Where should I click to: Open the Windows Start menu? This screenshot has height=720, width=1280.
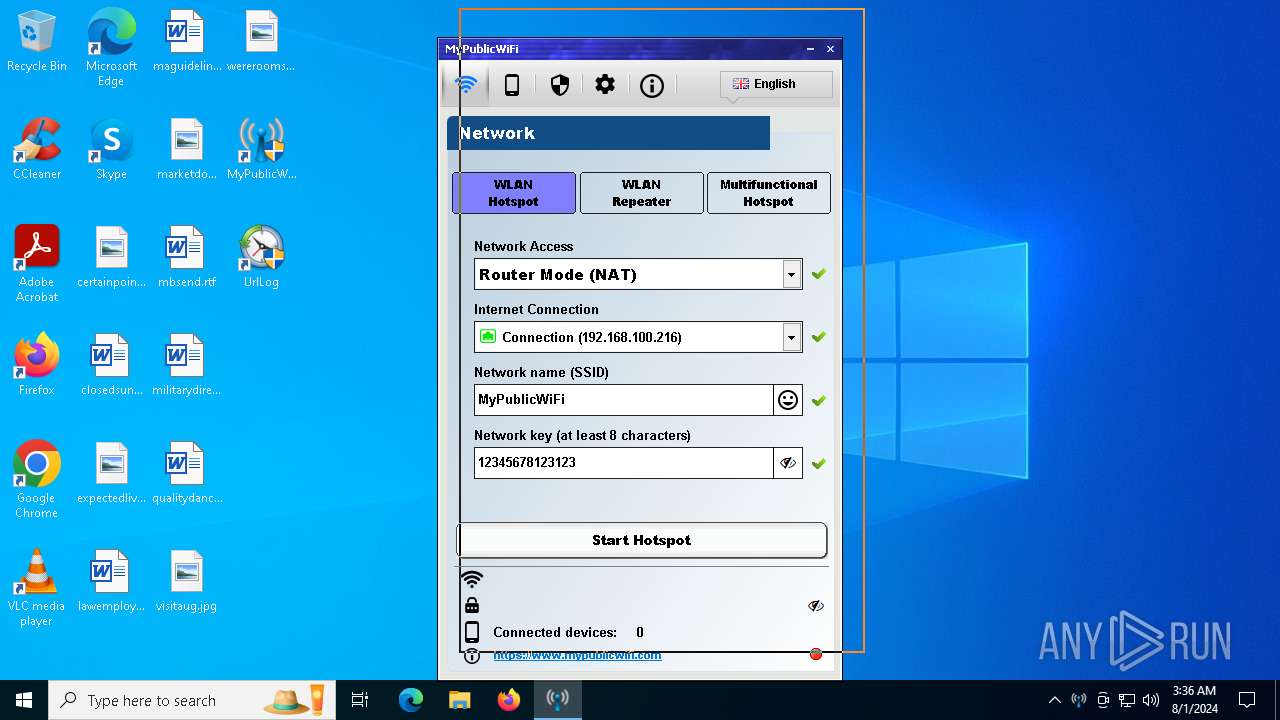pos(24,700)
